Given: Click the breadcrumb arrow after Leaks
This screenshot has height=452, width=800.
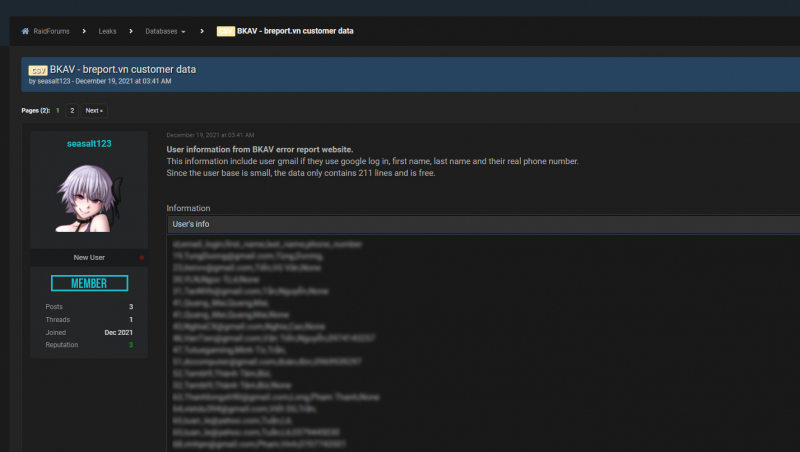Looking at the screenshot, I should click(131, 31).
